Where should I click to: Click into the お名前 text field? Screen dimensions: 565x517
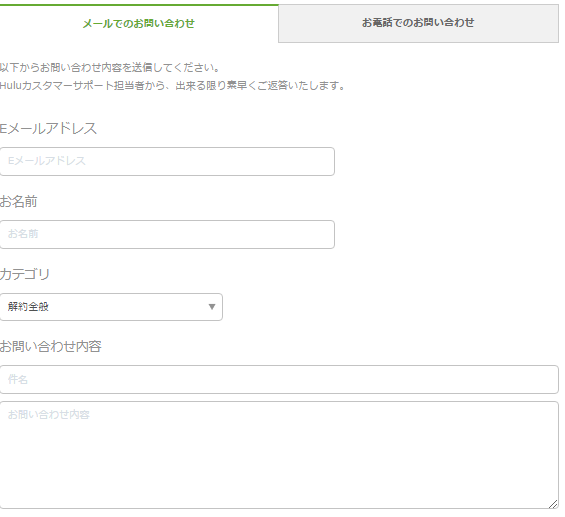pyautogui.click(x=167, y=235)
